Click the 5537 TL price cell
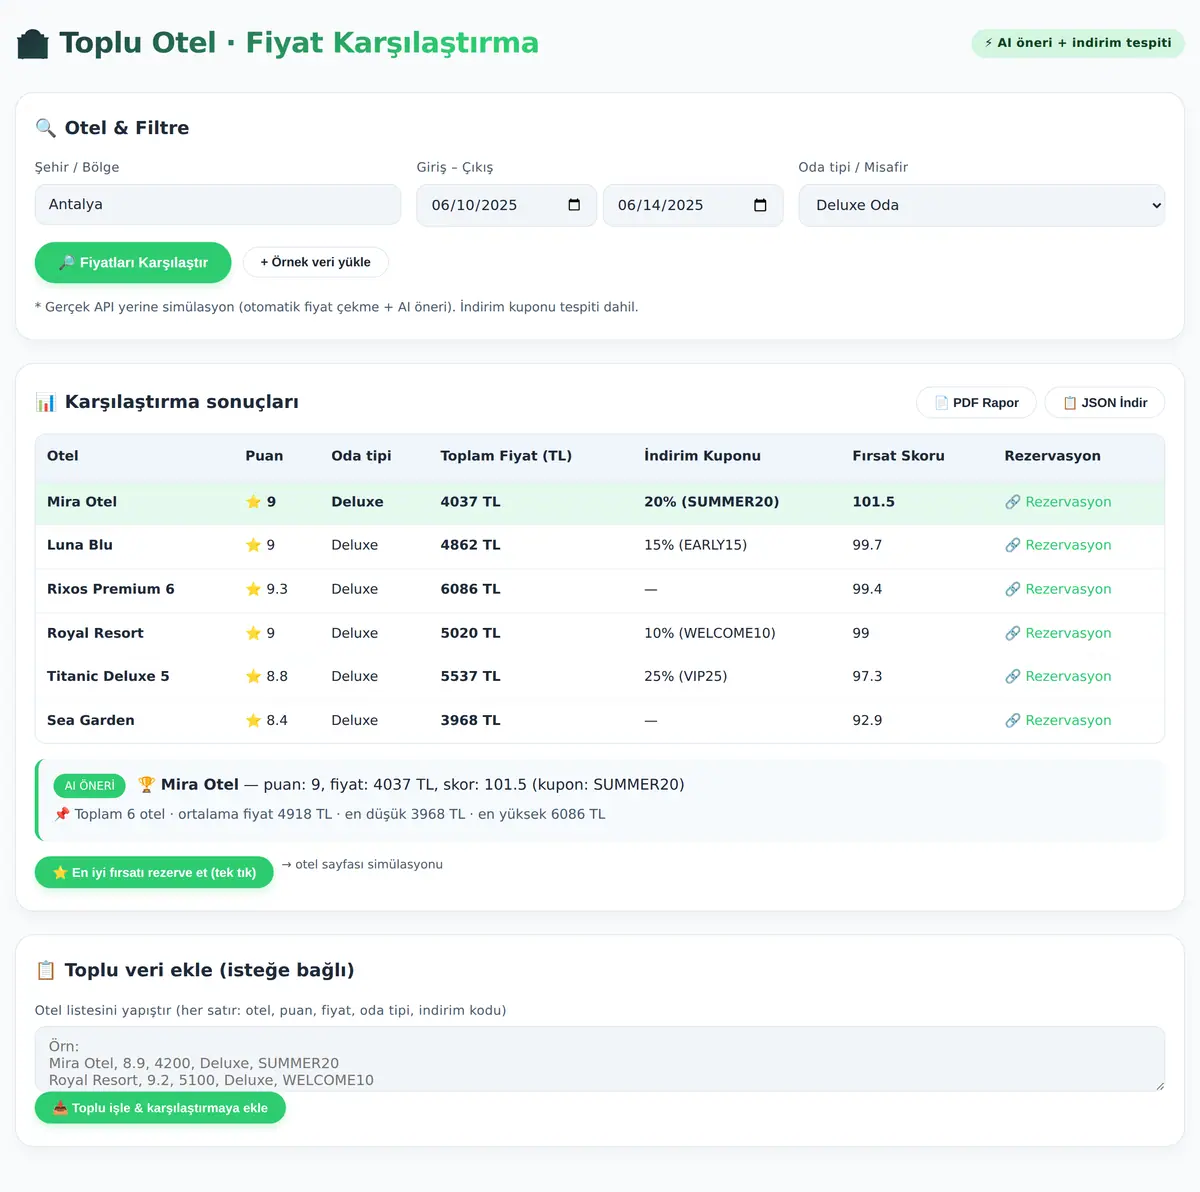This screenshot has height=1192, width=1200. coord(470,676)
